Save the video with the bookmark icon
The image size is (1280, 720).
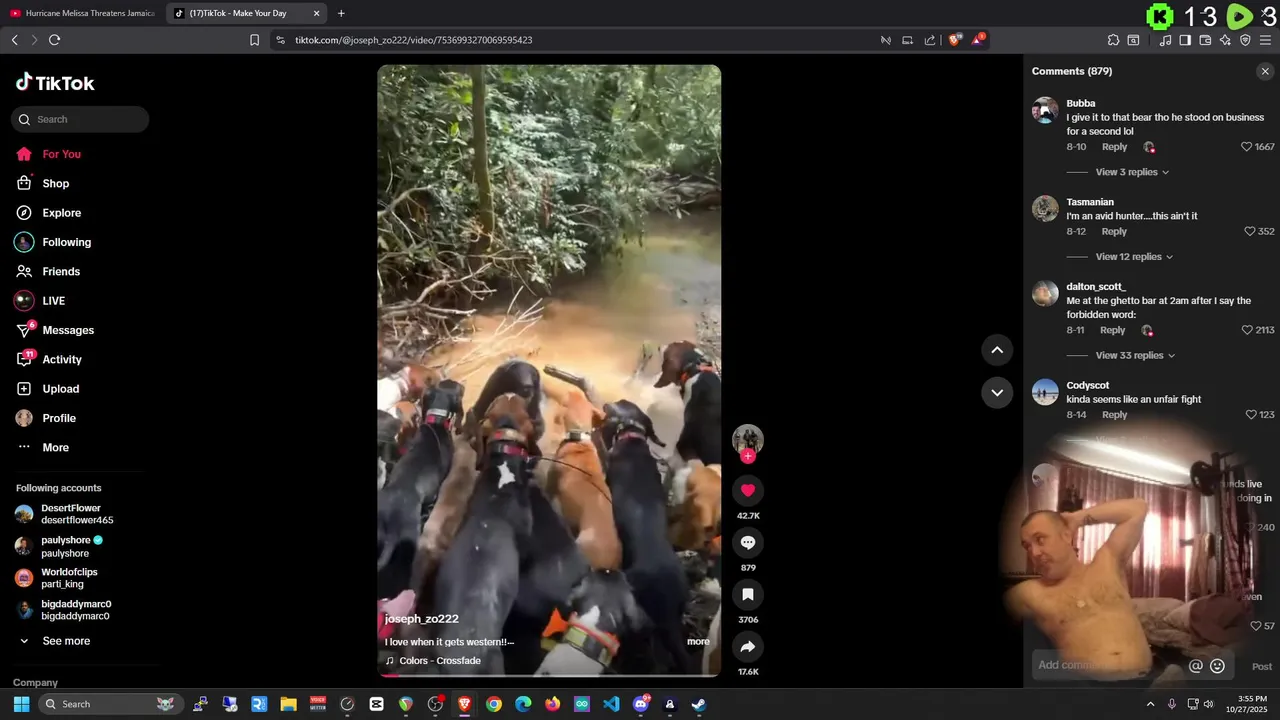click(747, 594)
